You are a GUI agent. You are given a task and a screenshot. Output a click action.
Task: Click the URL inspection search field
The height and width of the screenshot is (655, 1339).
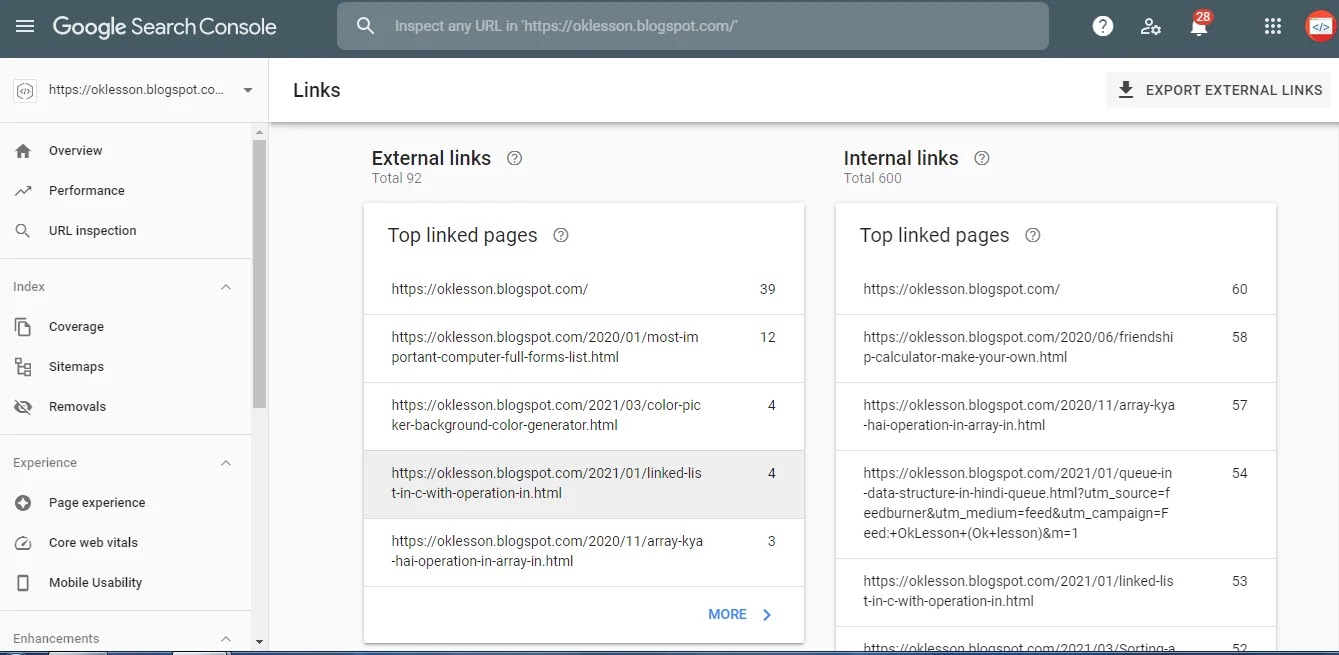pyautogui.click(x=693, y=26)
